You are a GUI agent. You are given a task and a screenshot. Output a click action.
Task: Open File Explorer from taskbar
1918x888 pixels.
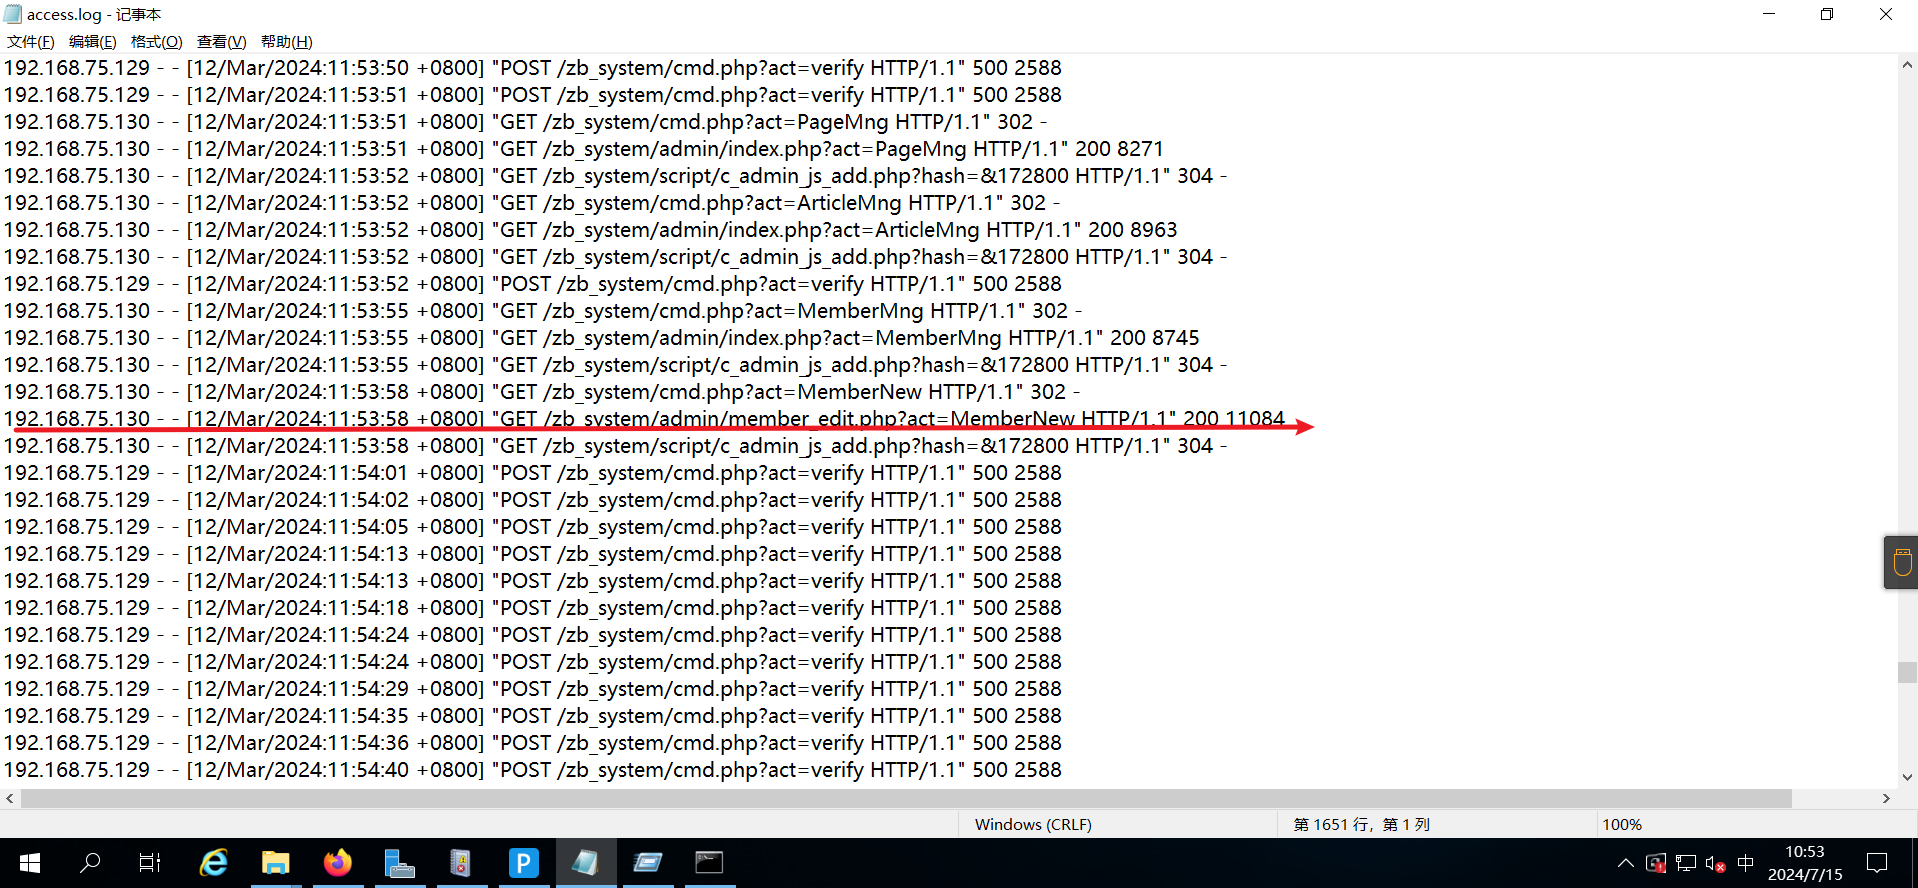pyautogui.click(x=275, y=862)
